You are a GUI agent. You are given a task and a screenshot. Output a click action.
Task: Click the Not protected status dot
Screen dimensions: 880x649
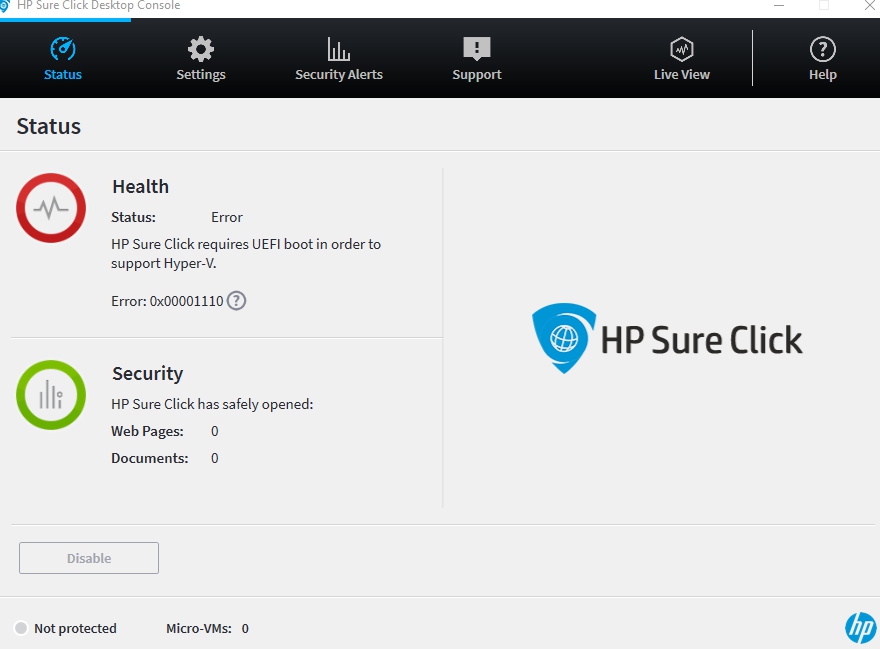[x=21, y=628]
